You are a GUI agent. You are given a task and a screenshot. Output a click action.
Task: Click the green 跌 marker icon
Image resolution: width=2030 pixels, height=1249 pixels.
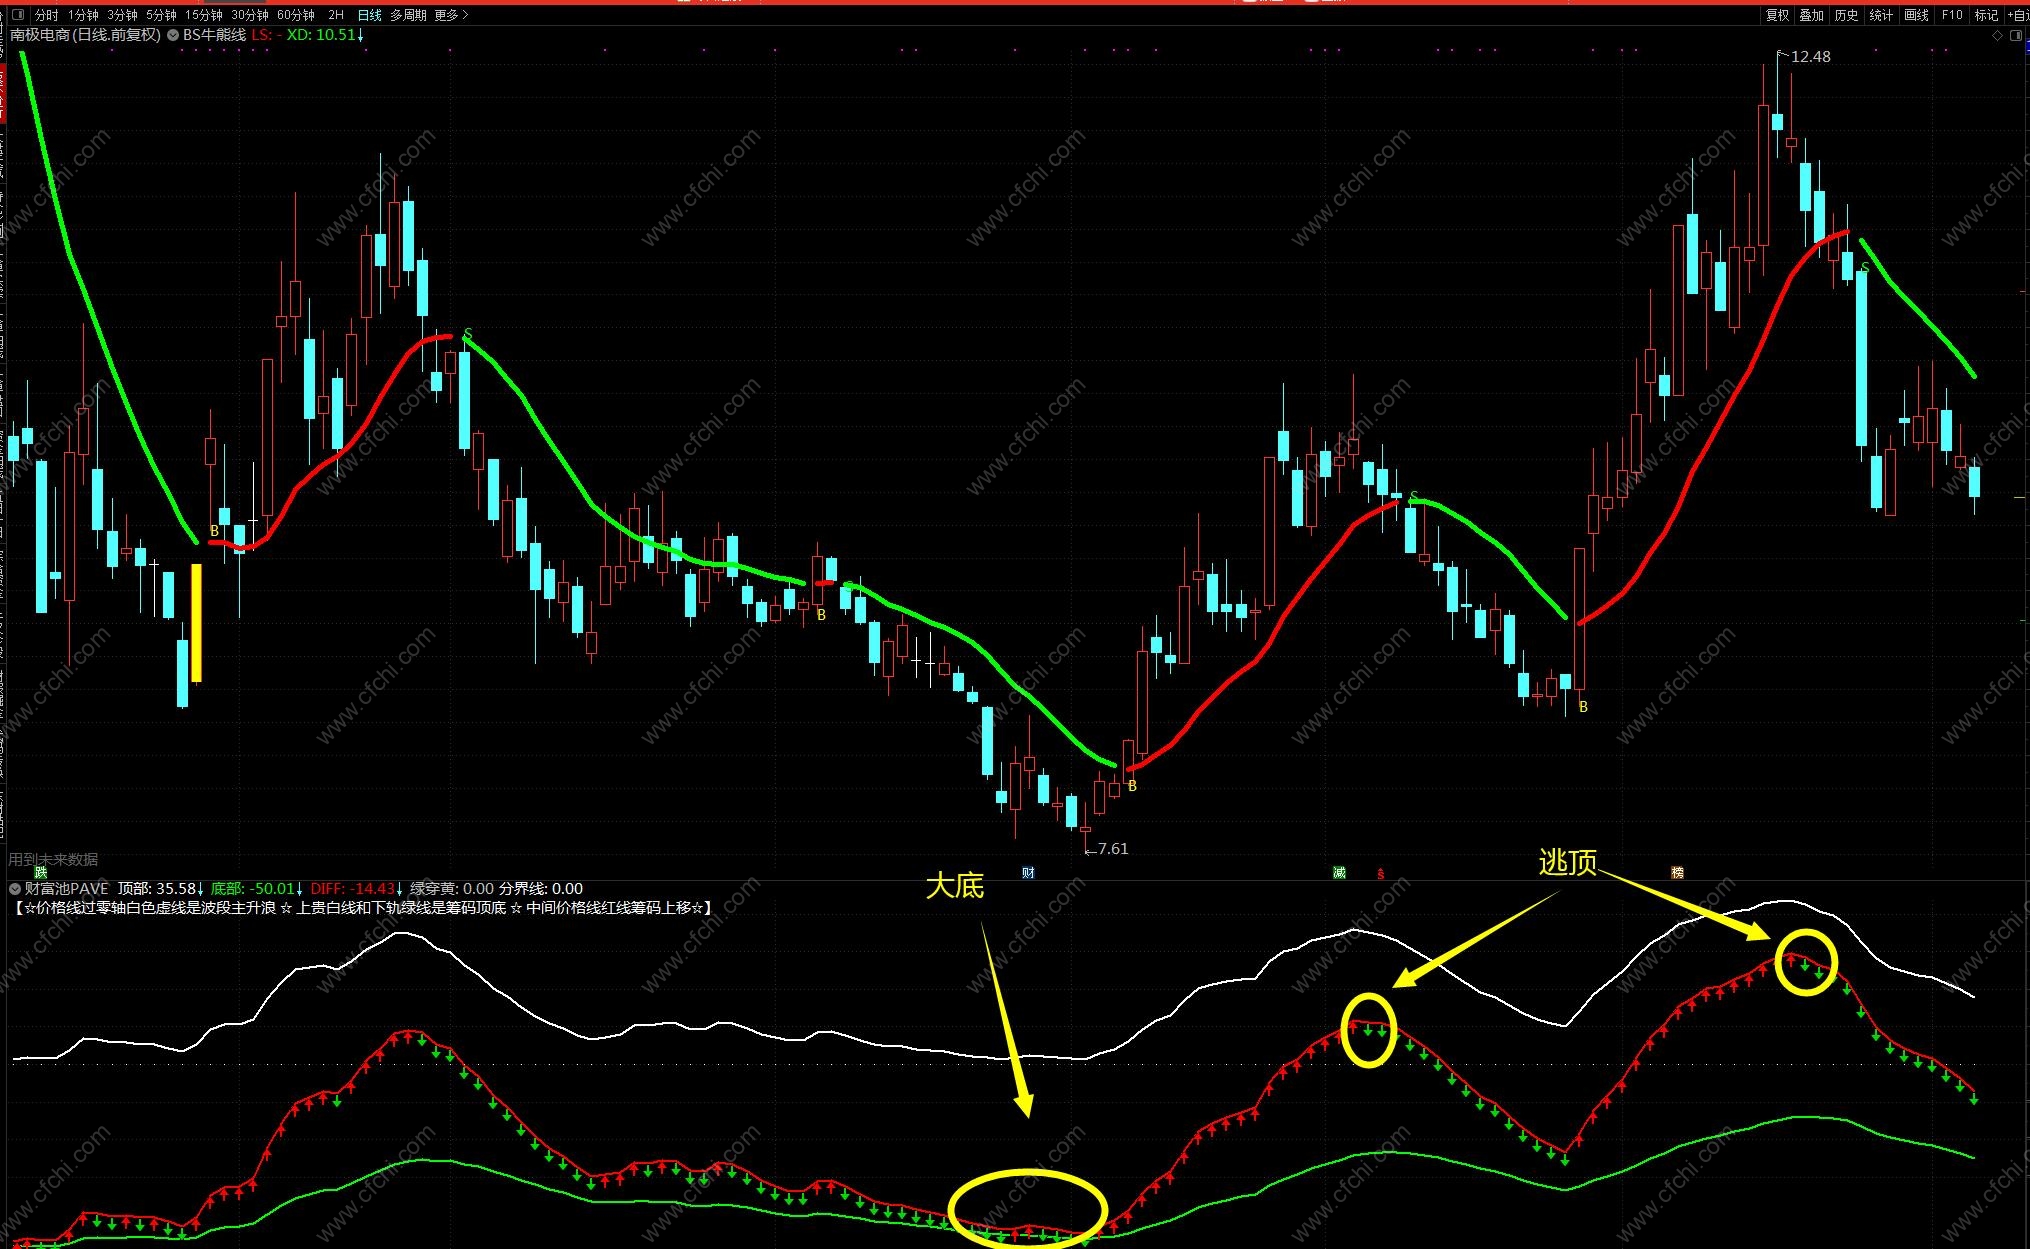click(41, 872)
